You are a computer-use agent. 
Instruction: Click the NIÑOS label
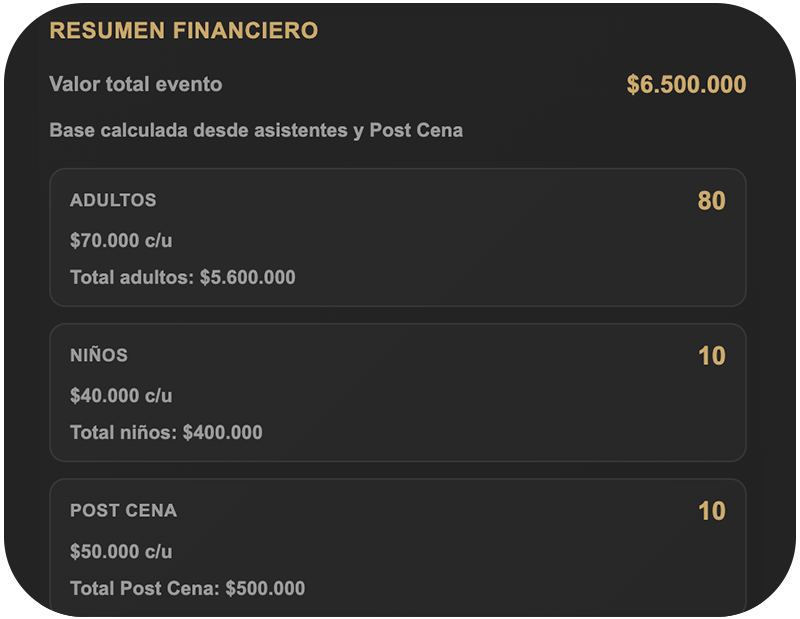point(99,355)
